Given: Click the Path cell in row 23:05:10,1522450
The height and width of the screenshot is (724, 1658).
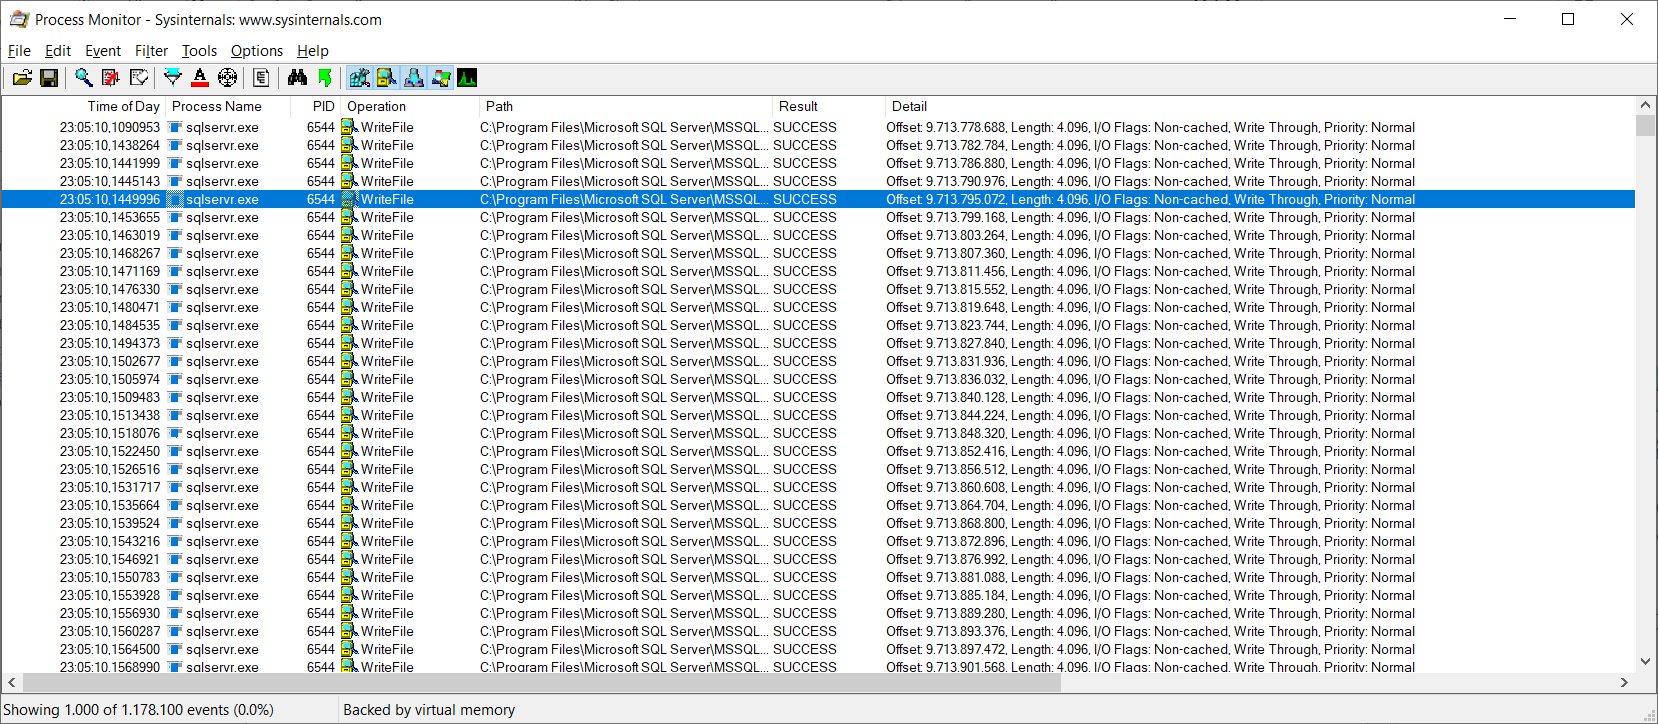Looking at the screenshot, I should click(x=624, y=452).
